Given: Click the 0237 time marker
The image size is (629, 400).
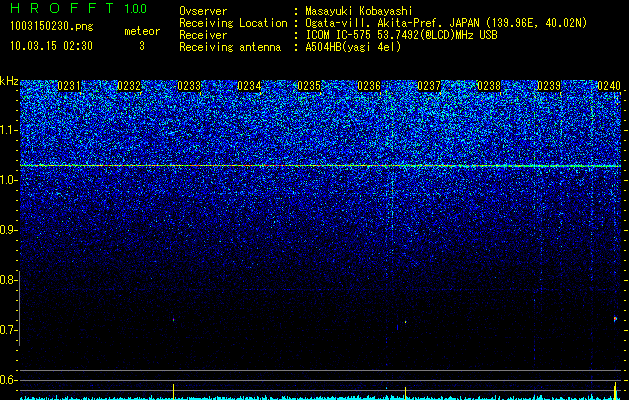Looking at the screenshot, I should tap(429, 86).
